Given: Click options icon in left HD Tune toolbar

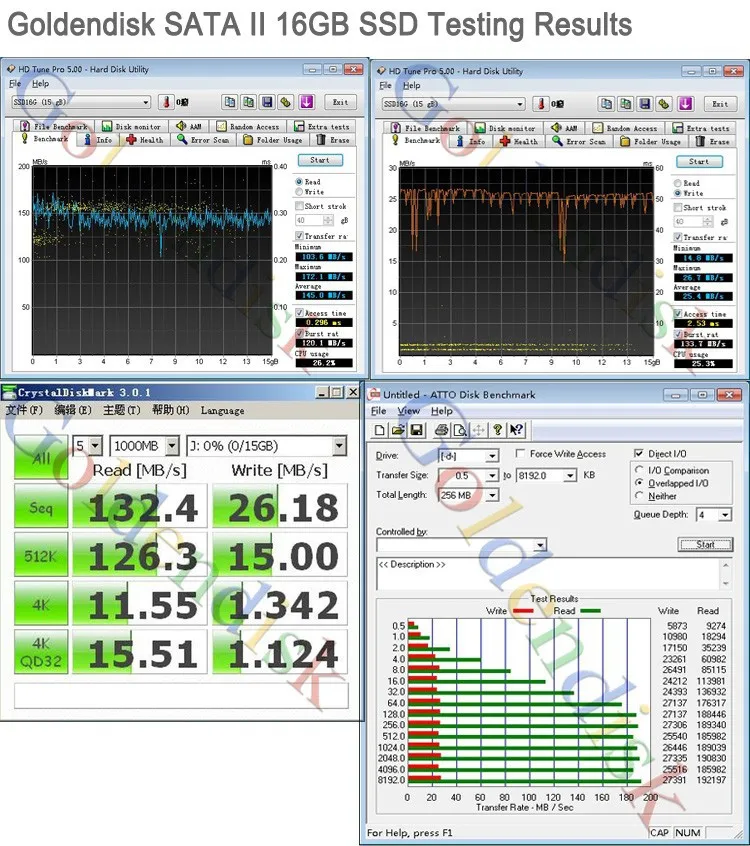Looking at the screenshot, I should pos(285,101).
